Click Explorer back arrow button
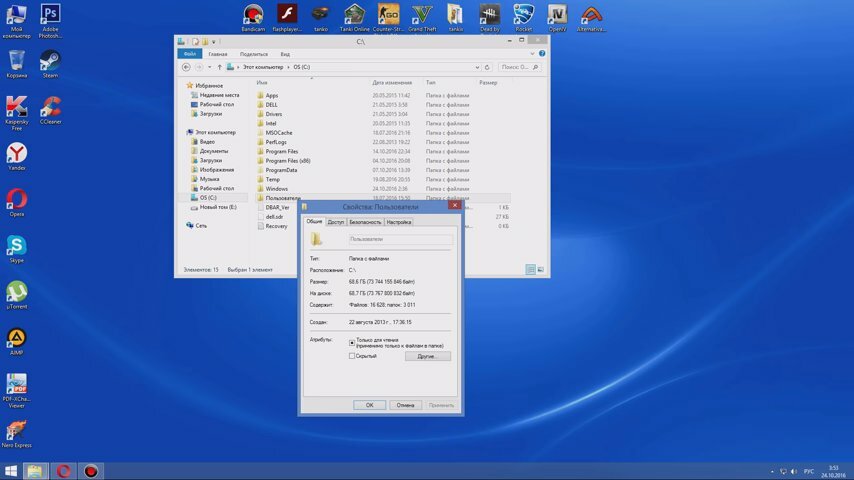The width and height of the screenshot is (854, 480). [x=186, y=67]
